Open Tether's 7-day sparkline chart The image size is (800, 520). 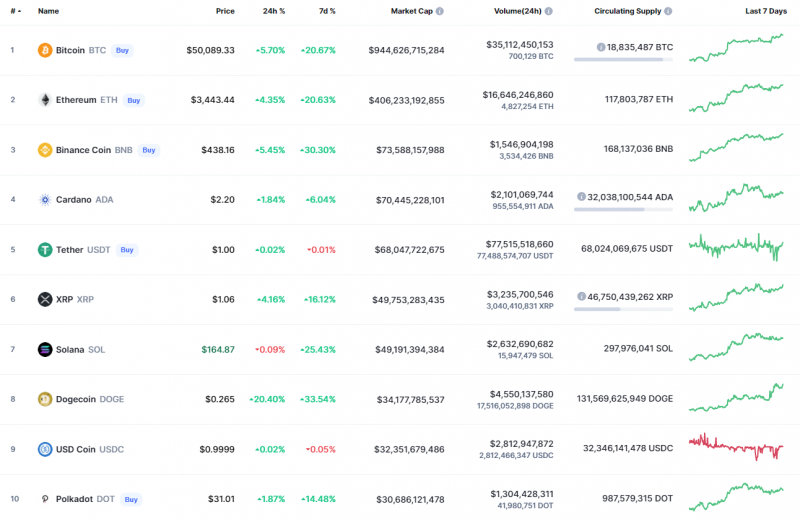point(736,247)
